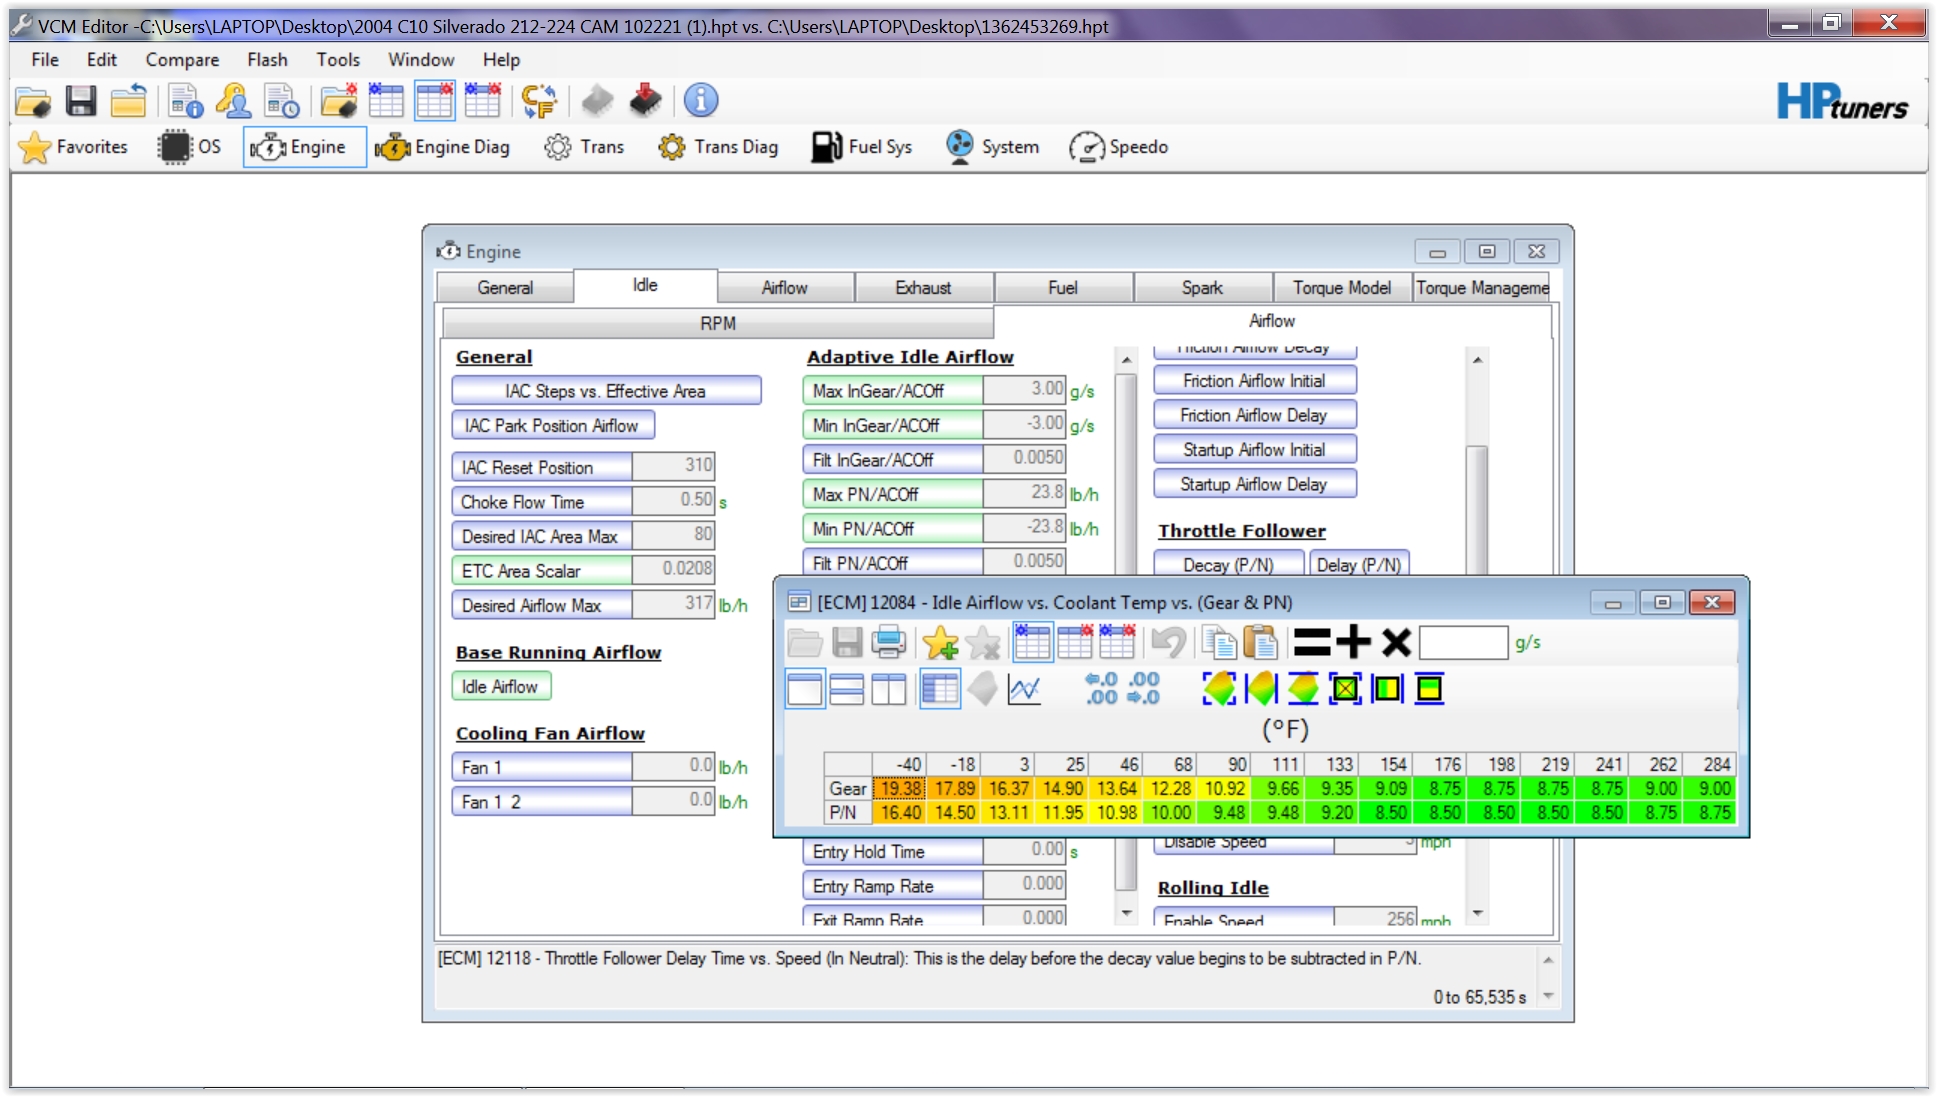Click the Copy icon in table toolbar
Screen dimensions: 1937x1097
[x=1219, y=642]
